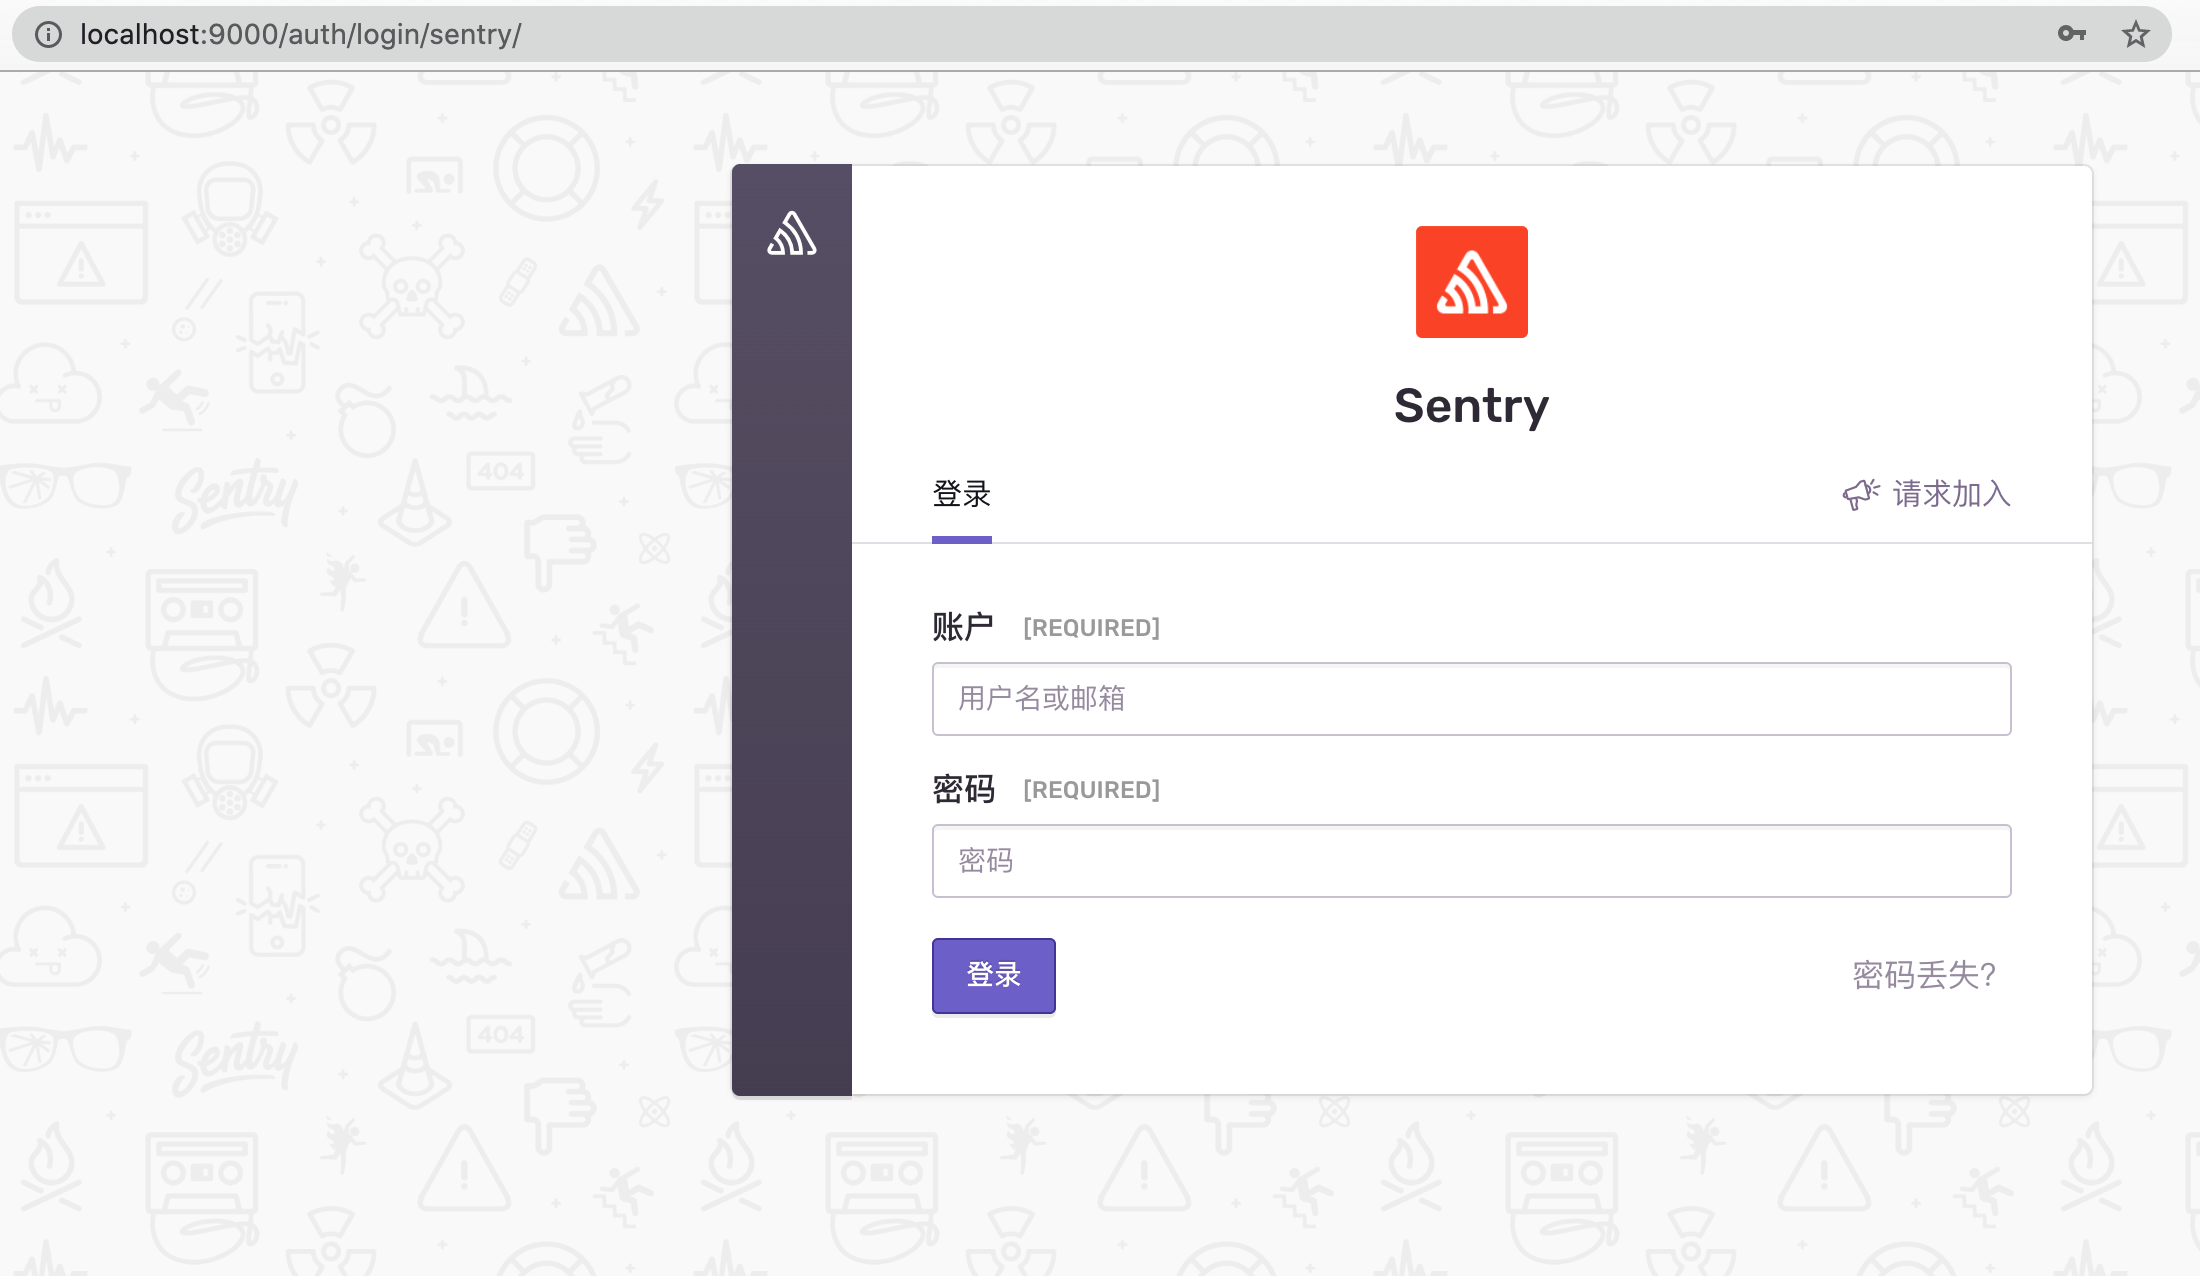Click the megaphone icon beside 请求加入
The width and height of the screenshot is (2200, 1276).
tap(1860, 494)
